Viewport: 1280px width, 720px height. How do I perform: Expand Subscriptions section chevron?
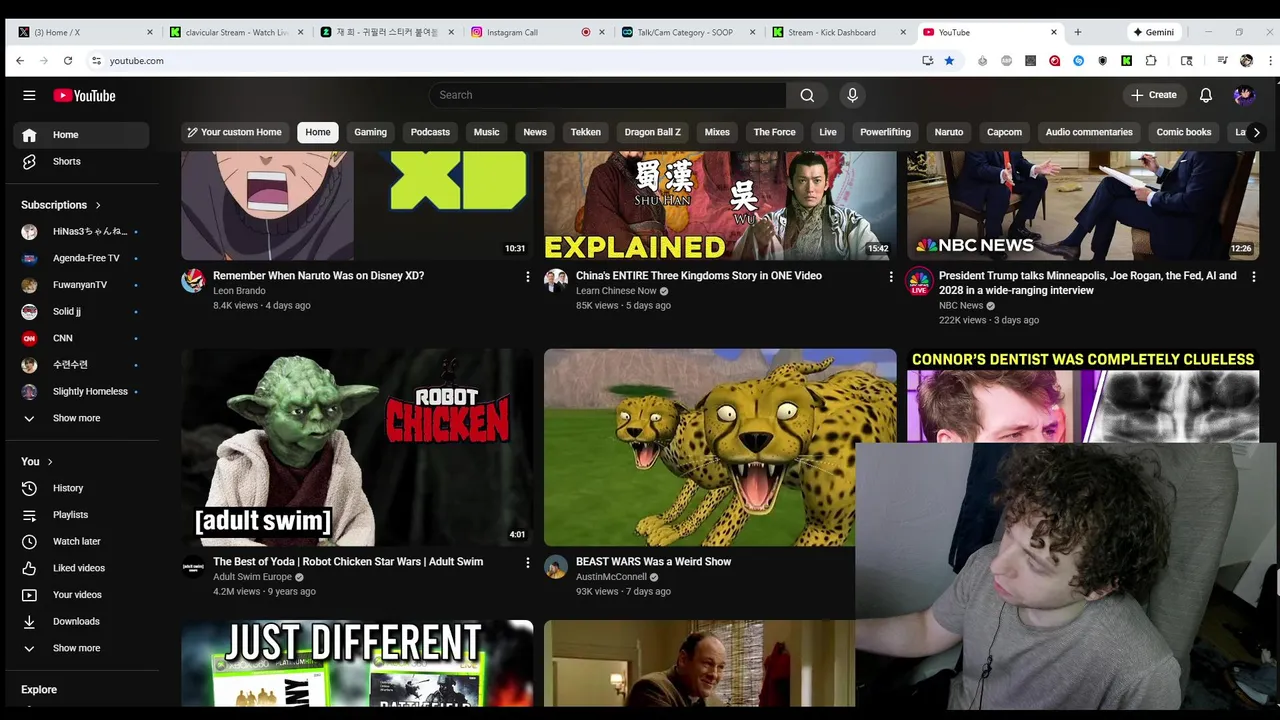(98, 205)
